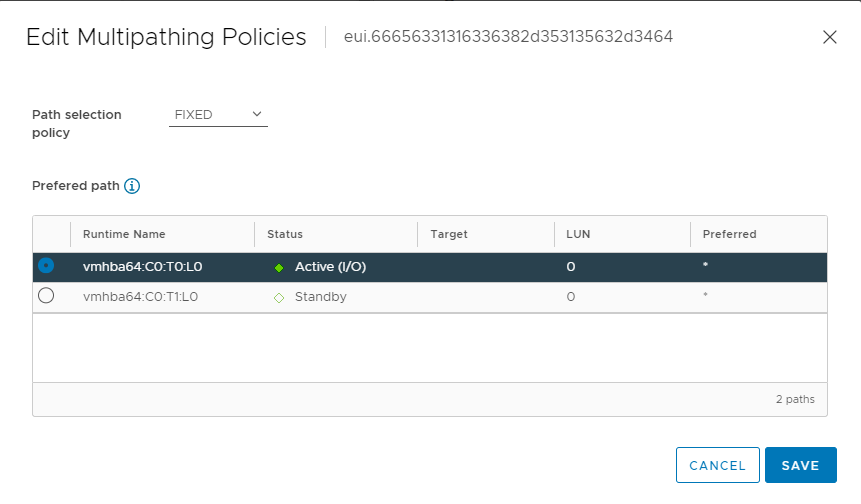Click preferred asterisk in vmhba64:C0:T0:L0 row
The height and width of the screenshot is (504, 861).
[x=705, y=265]
